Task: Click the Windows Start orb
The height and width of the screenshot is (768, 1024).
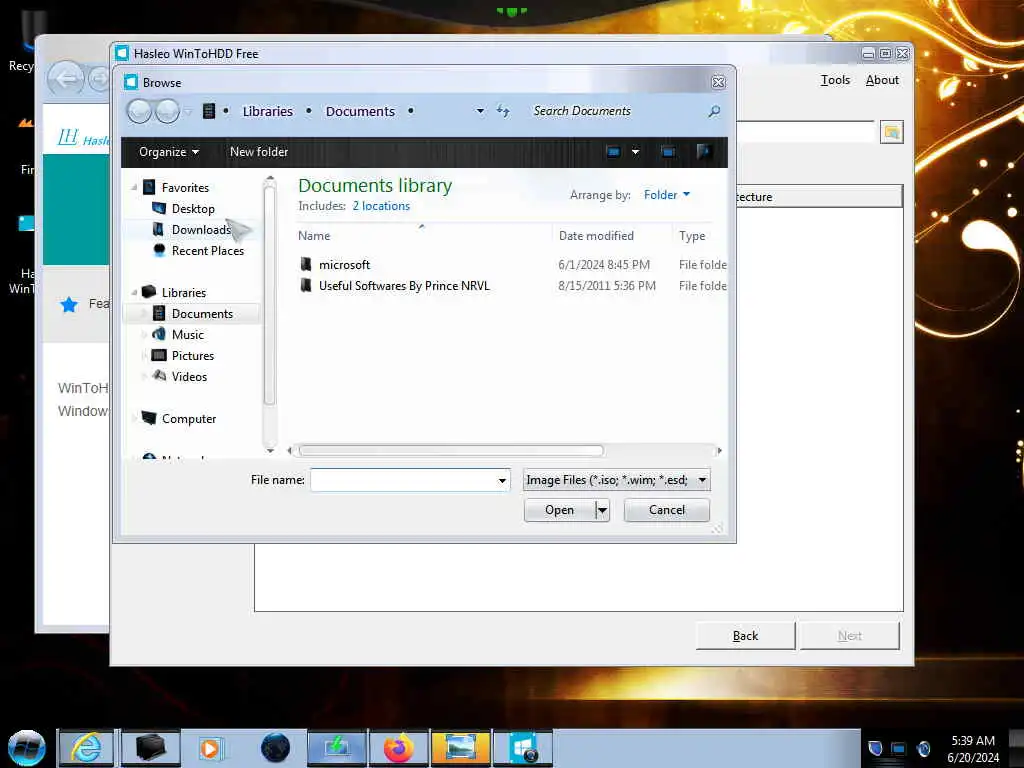Action: coord(26,748)
